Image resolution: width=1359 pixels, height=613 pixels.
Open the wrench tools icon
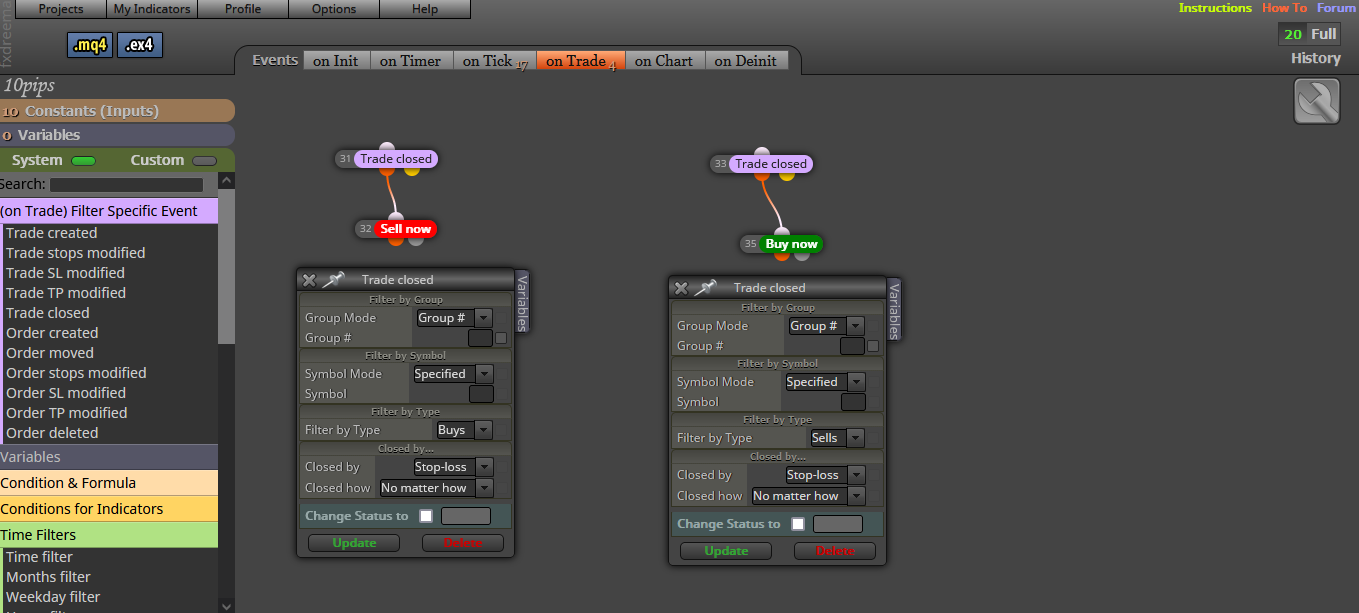(x=1316, y=101)
